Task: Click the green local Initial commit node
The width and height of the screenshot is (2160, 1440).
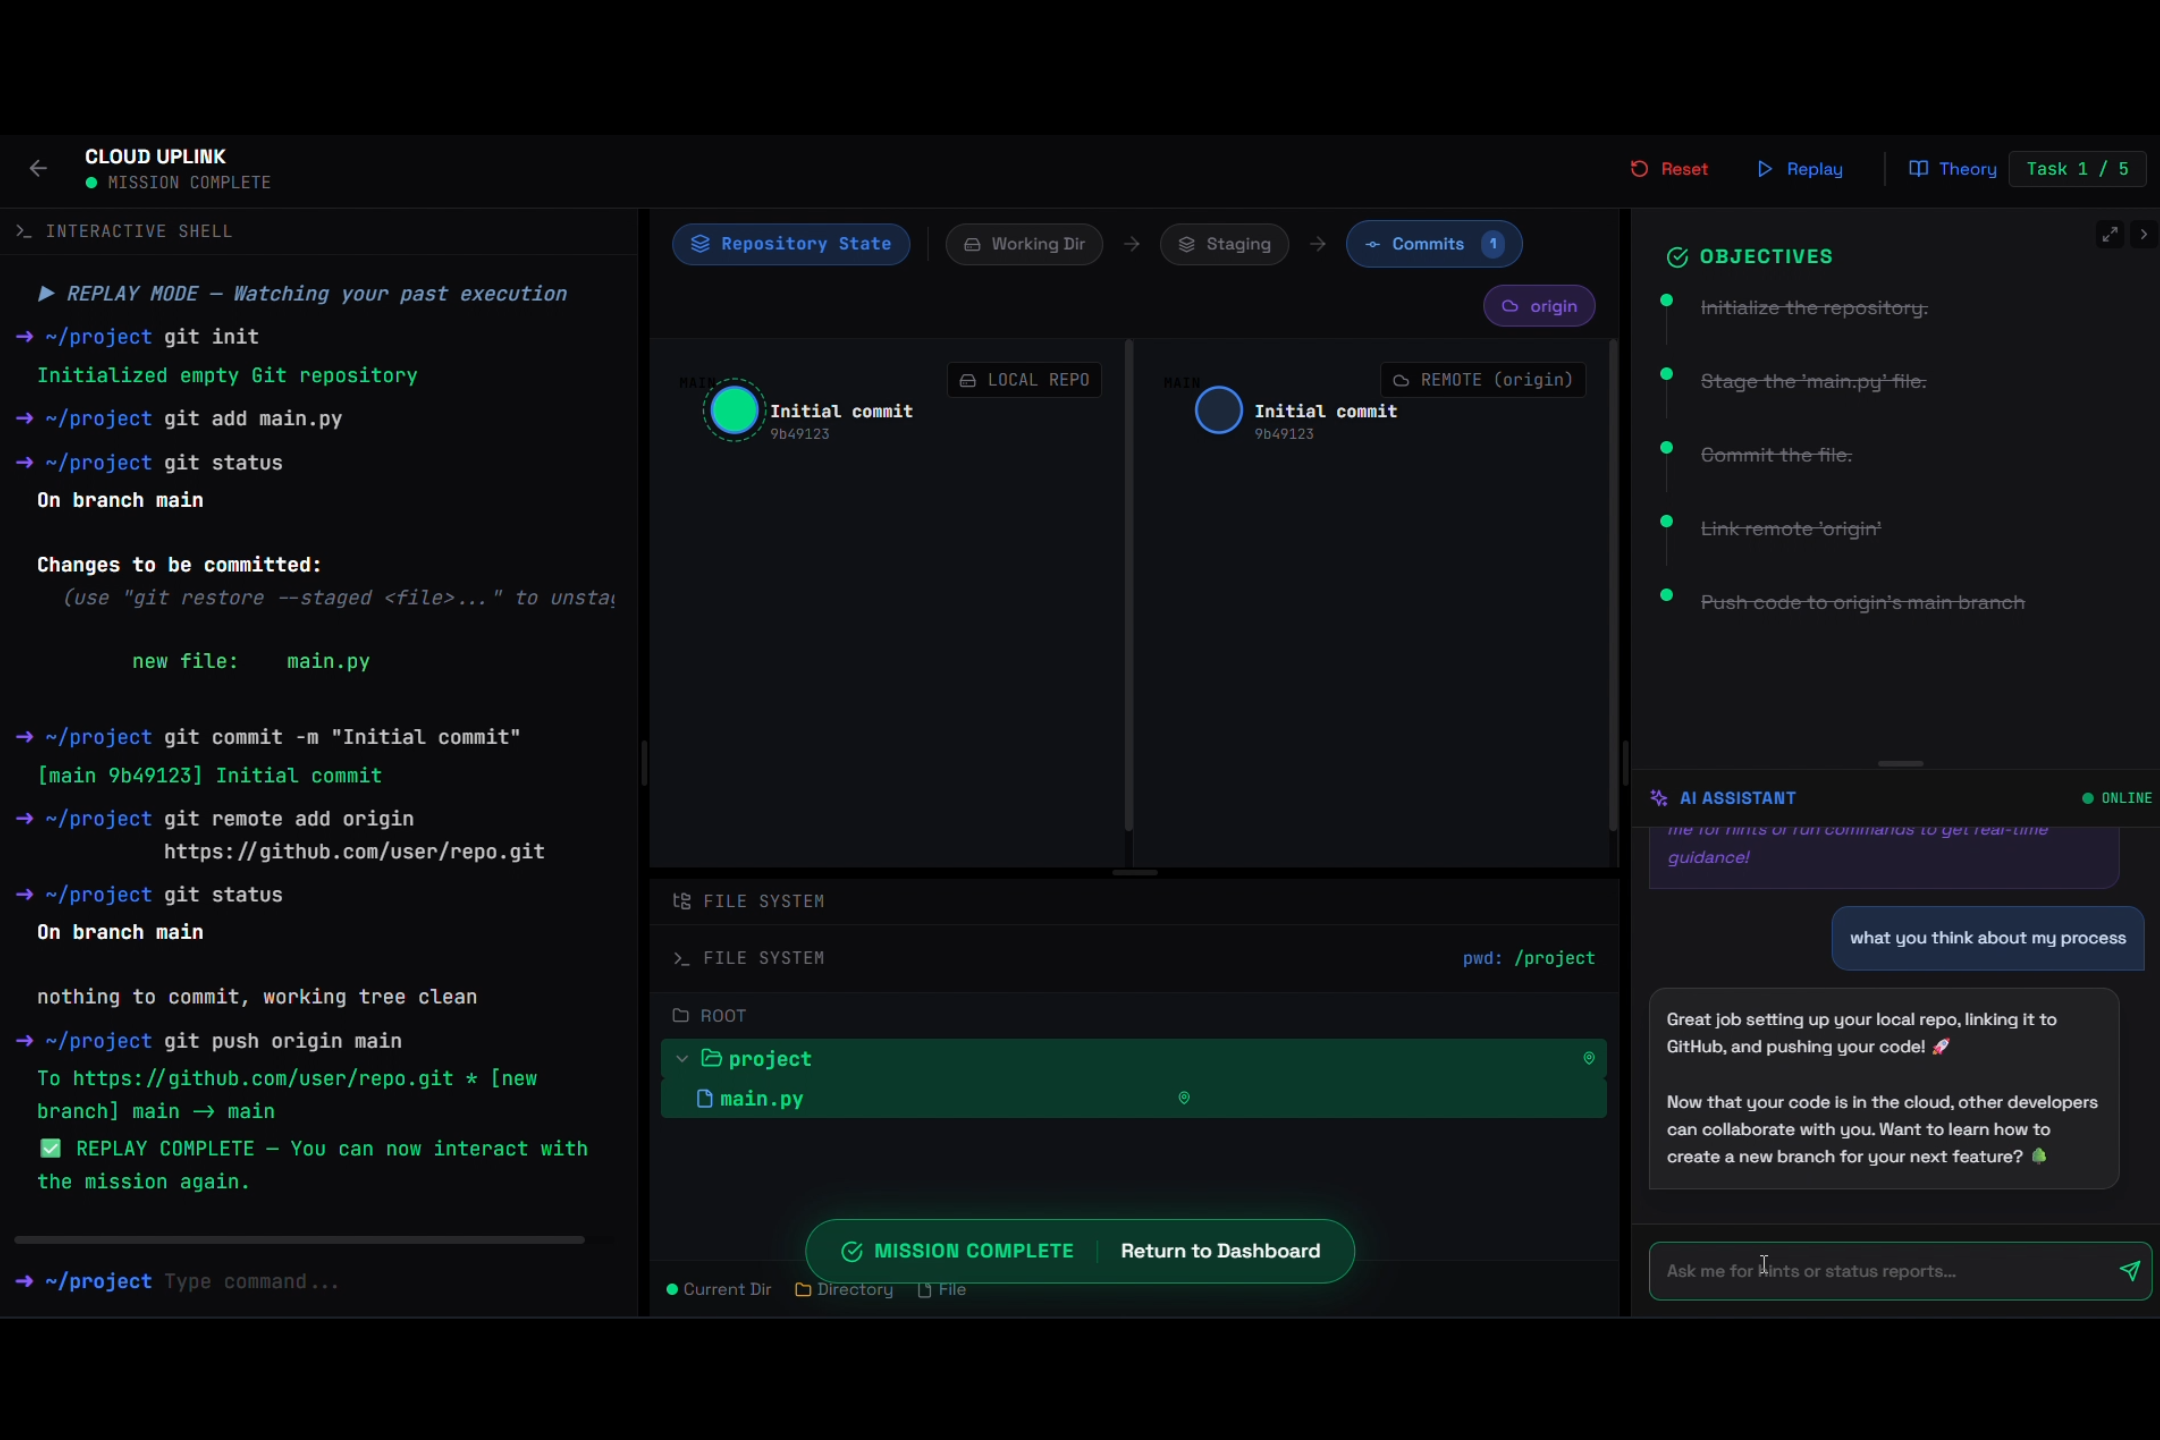Action: pos(734,410)
